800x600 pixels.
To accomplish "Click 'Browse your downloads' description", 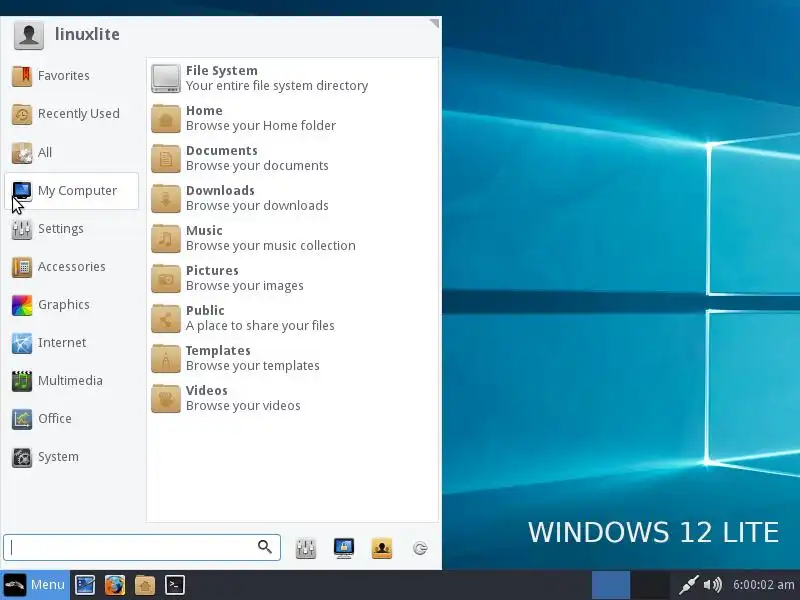I will point(257,206).
